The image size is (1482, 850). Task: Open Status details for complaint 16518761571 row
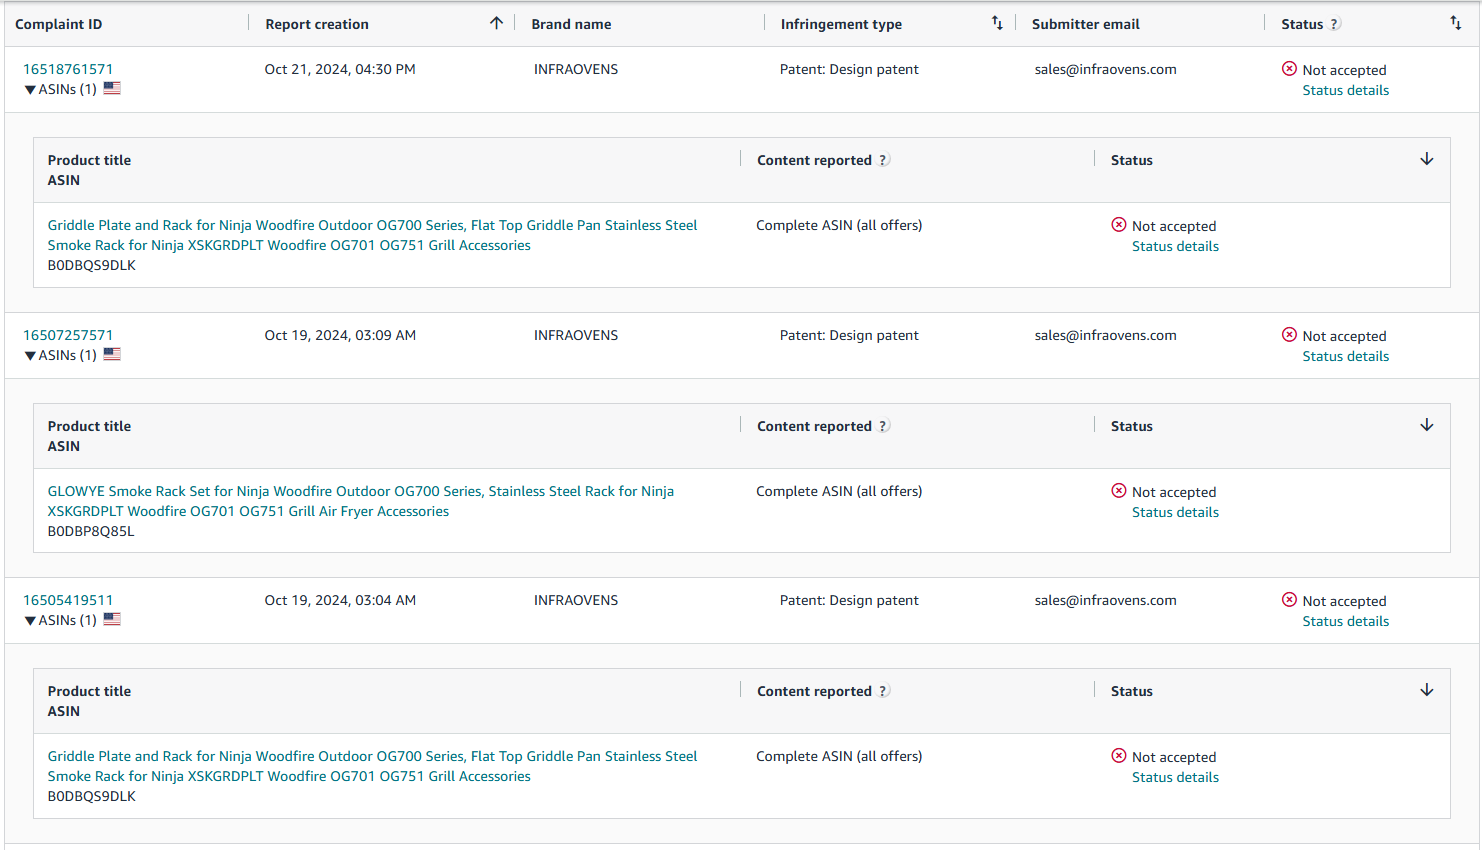click(1345, 90)
